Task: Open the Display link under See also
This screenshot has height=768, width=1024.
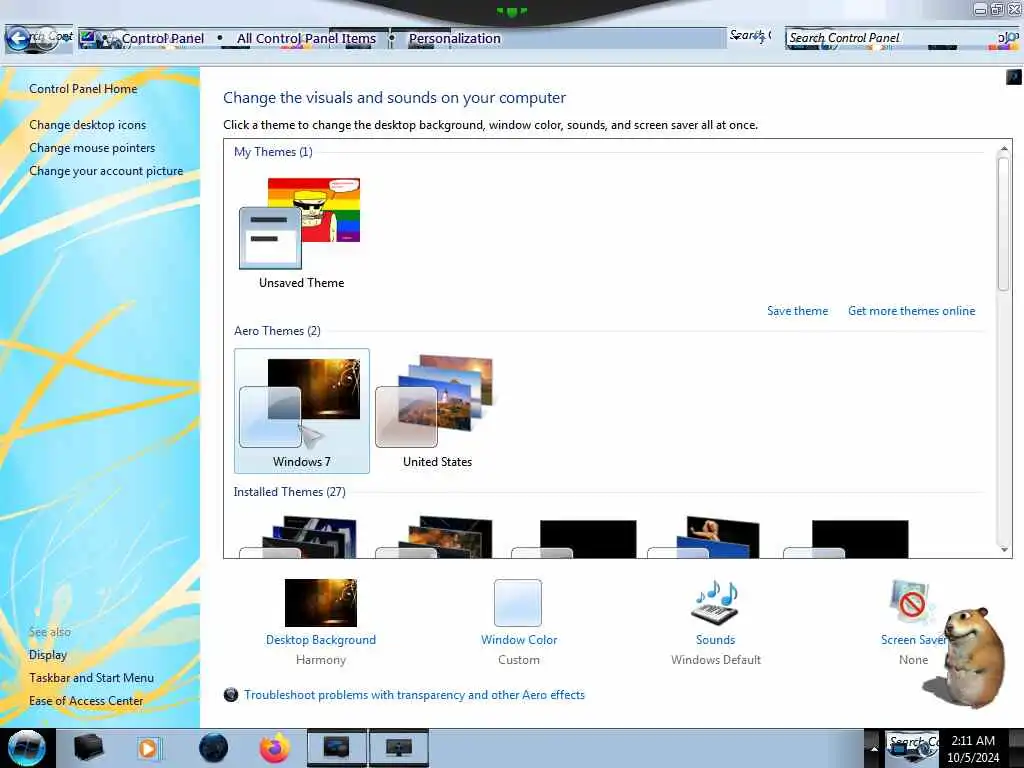Action: click(x=48, y=654)
